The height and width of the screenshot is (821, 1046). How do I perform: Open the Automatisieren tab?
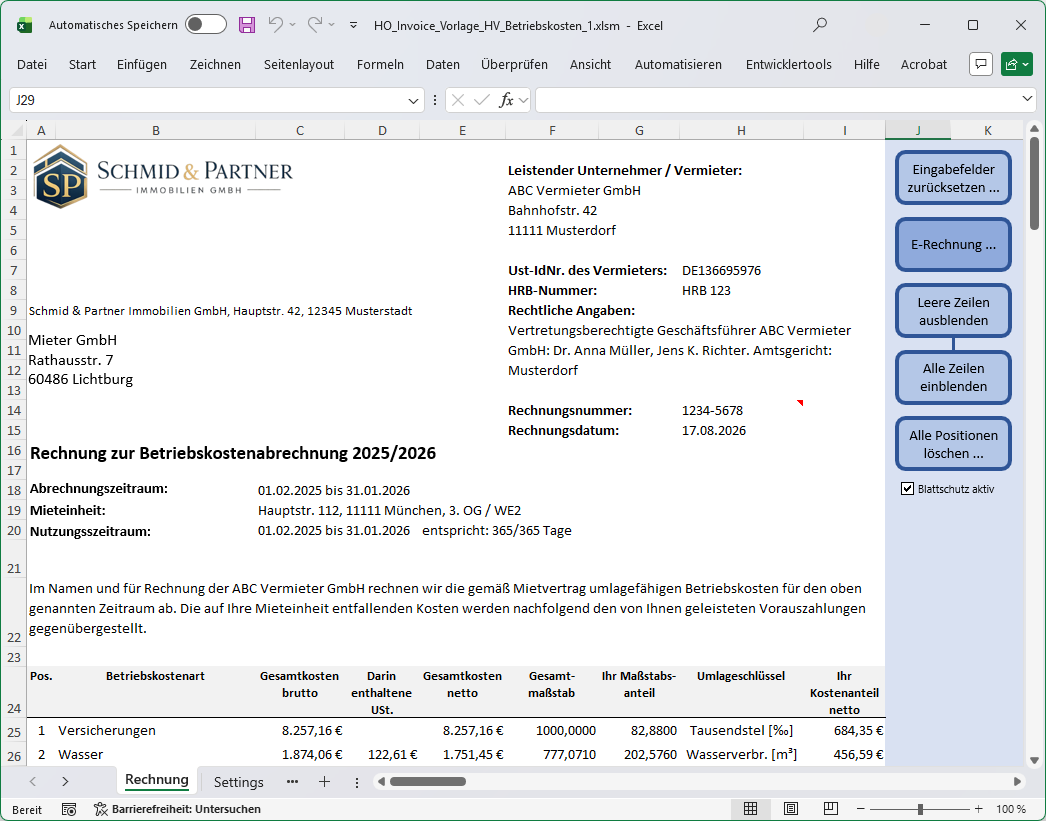678,65
